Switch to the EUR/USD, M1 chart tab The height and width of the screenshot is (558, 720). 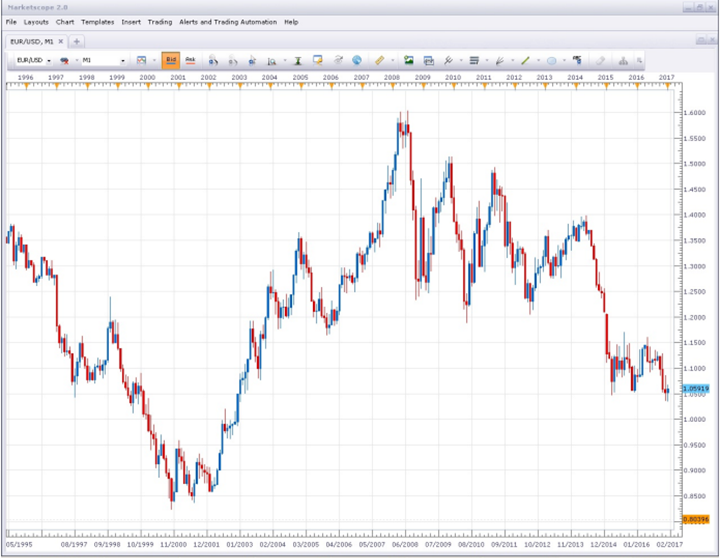click(31, 41)
